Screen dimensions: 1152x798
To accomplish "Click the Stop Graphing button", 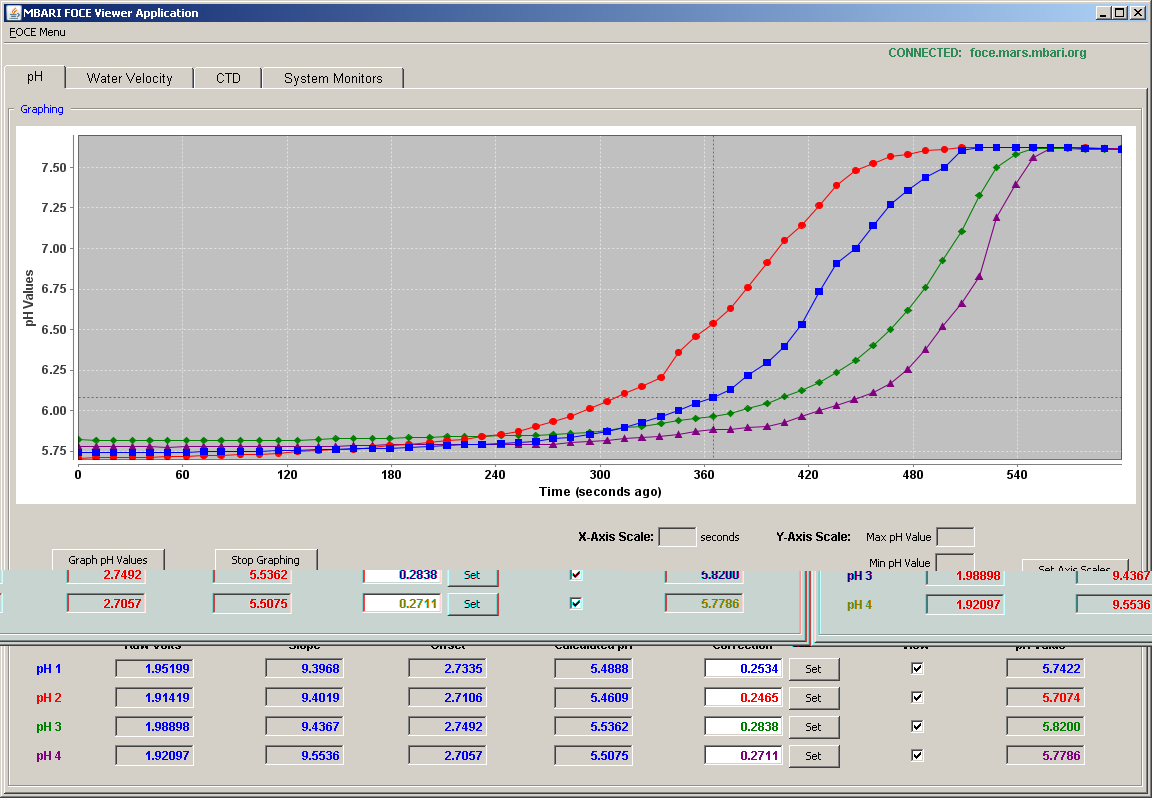I will tap(266, 560).
